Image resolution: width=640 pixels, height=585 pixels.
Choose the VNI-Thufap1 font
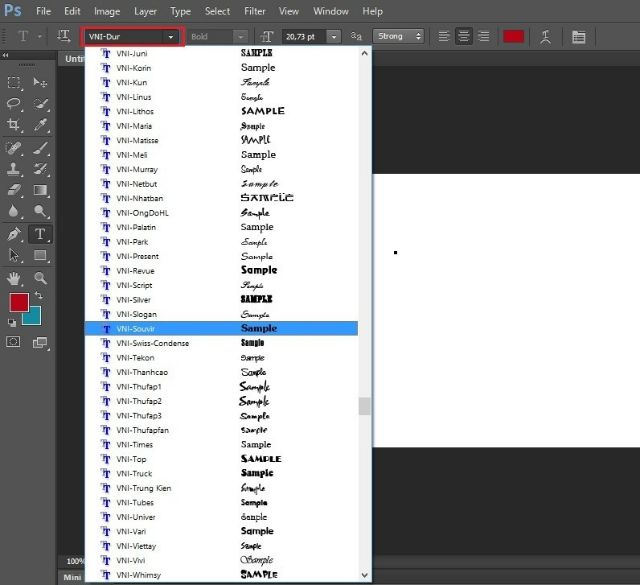coord(221,387)
